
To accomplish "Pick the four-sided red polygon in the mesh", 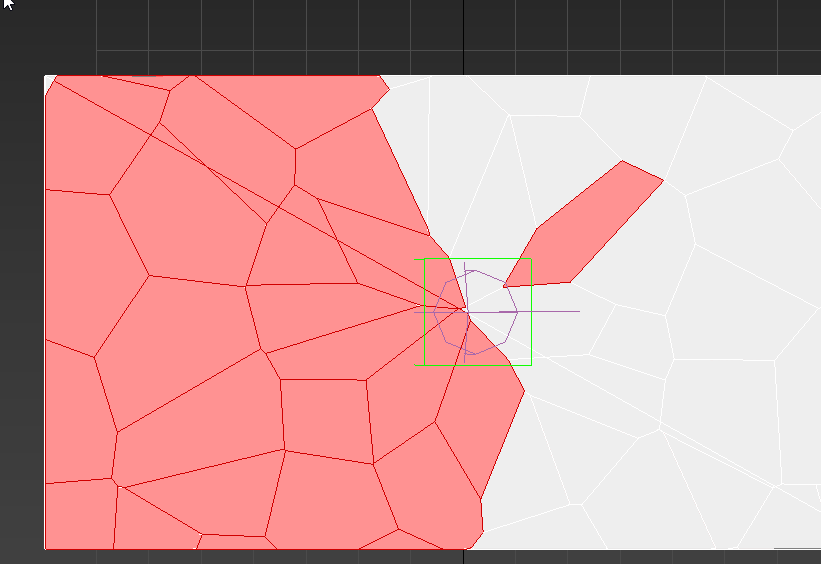I will 327,421.
